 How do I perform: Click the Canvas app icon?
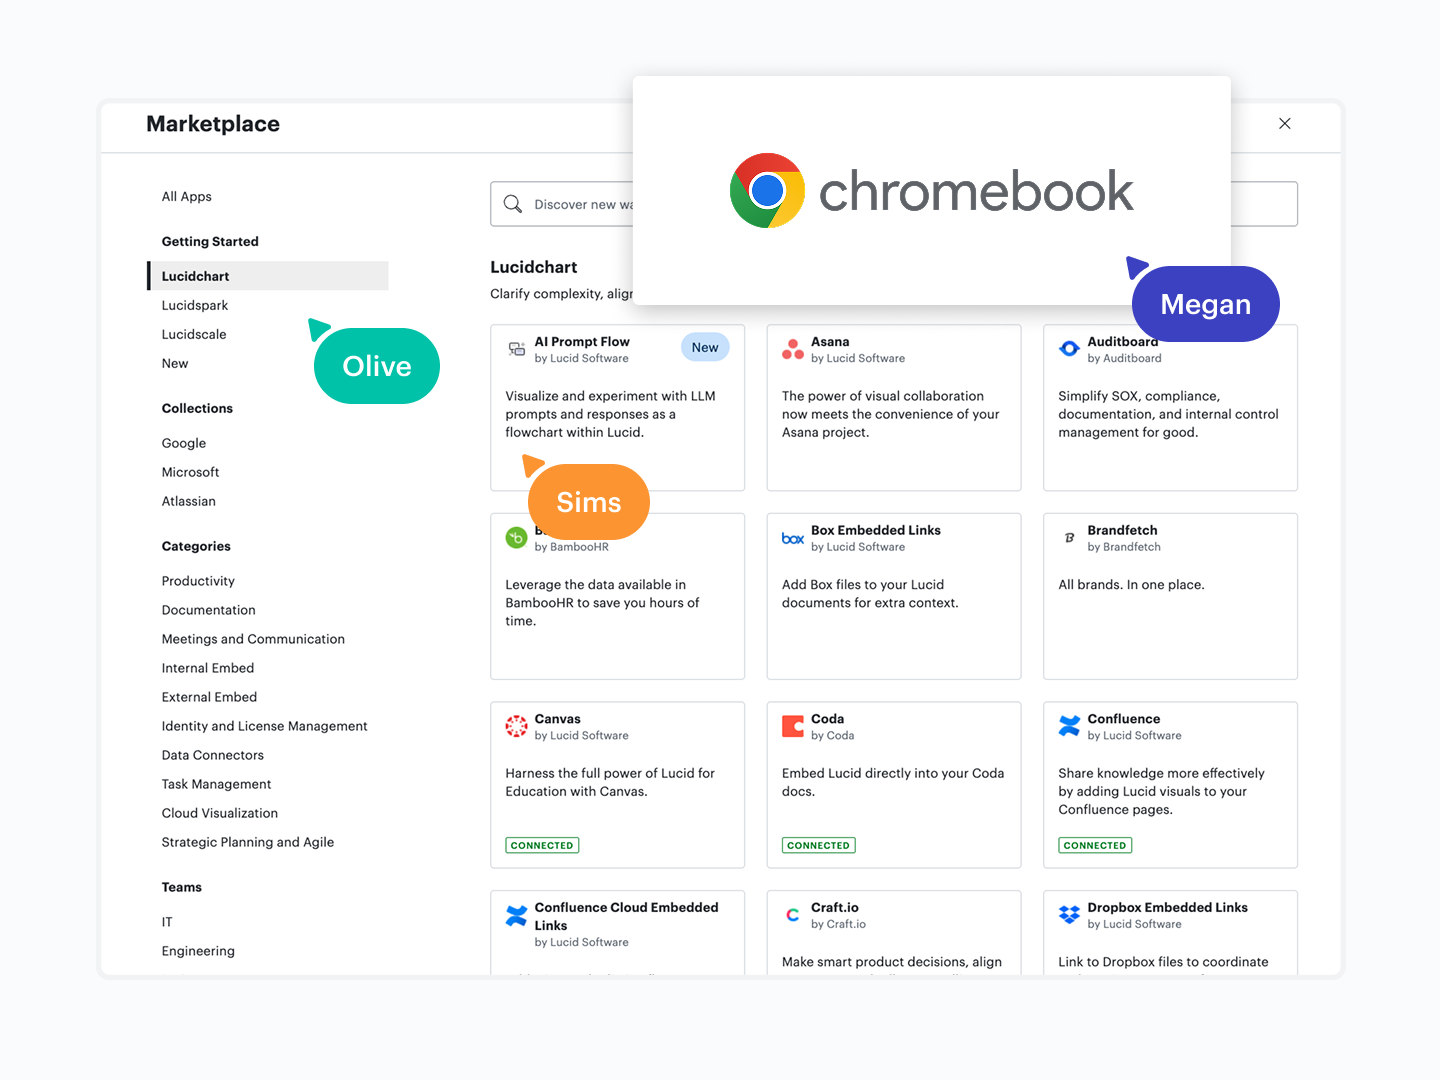point(516,726)
